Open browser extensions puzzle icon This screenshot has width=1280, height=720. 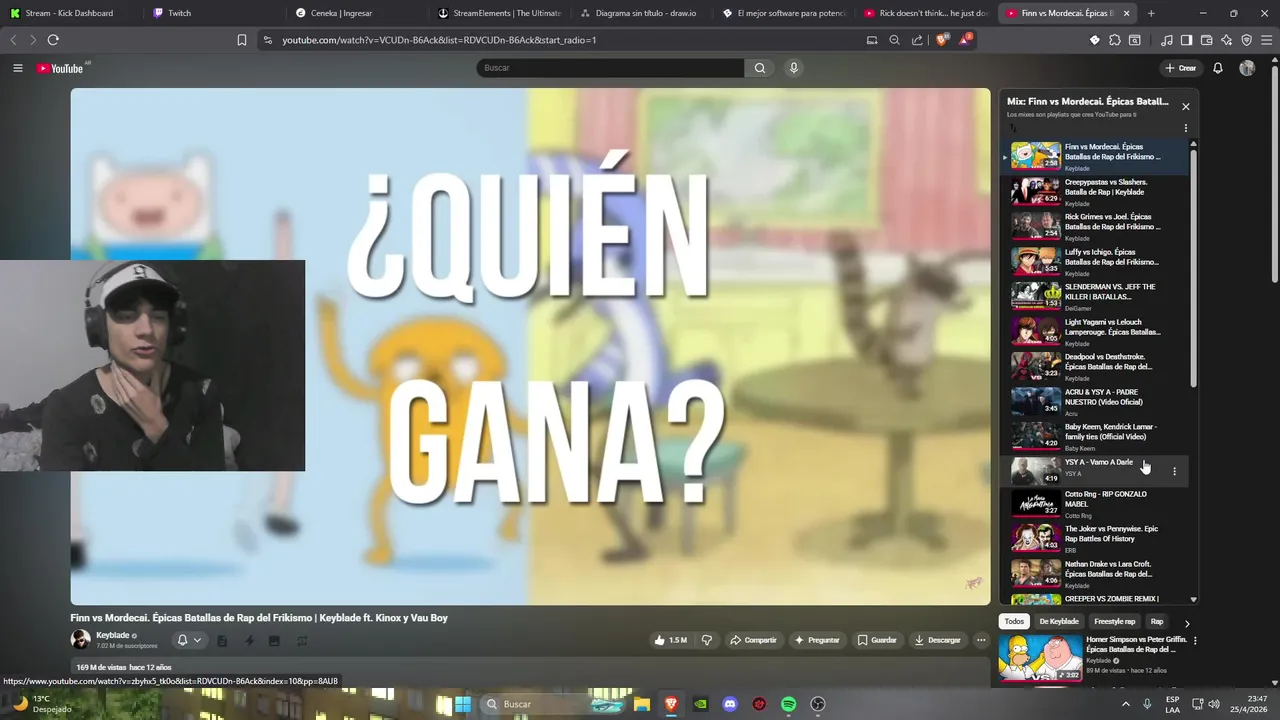(1115, 40)
